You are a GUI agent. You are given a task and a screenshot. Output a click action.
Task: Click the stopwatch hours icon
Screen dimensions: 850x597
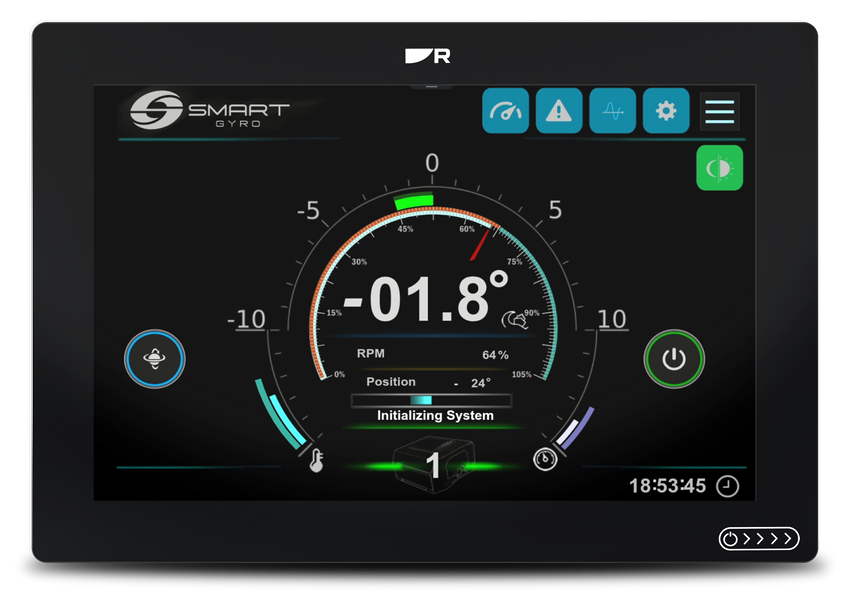[x=544, y=459]
